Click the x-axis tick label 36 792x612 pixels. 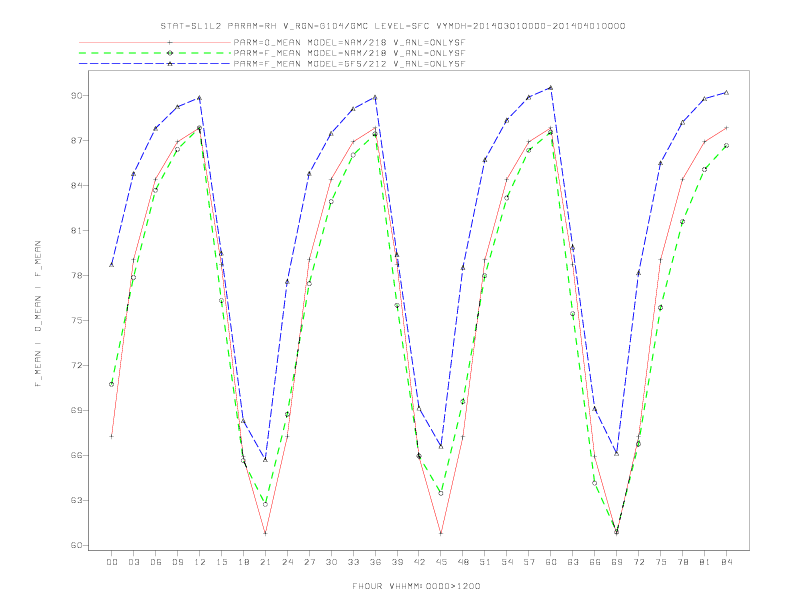point(375,562)
